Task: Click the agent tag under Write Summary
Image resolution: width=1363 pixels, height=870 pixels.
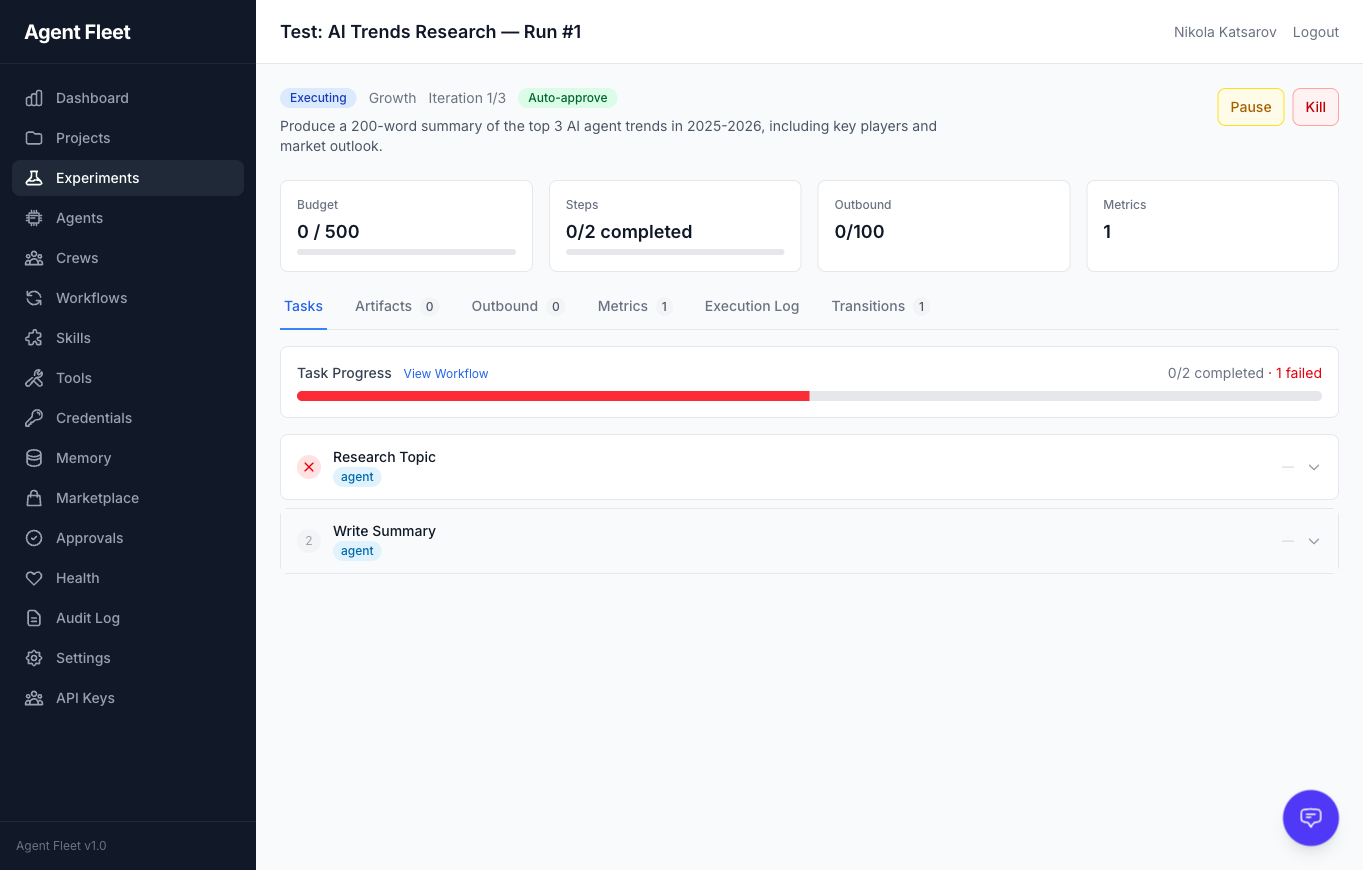Action: coord(357,551)
